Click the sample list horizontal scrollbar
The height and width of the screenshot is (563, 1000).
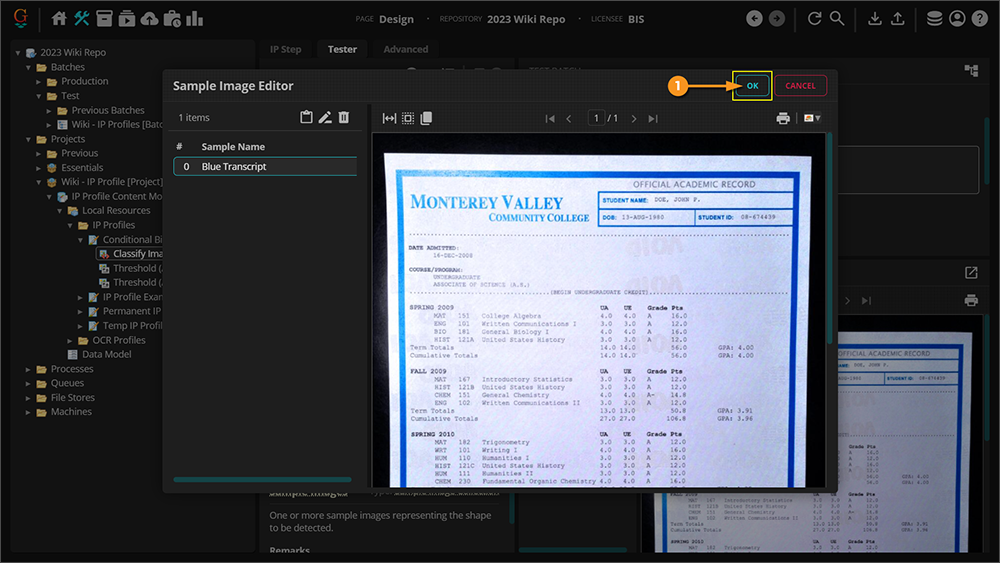pos(262,479)
